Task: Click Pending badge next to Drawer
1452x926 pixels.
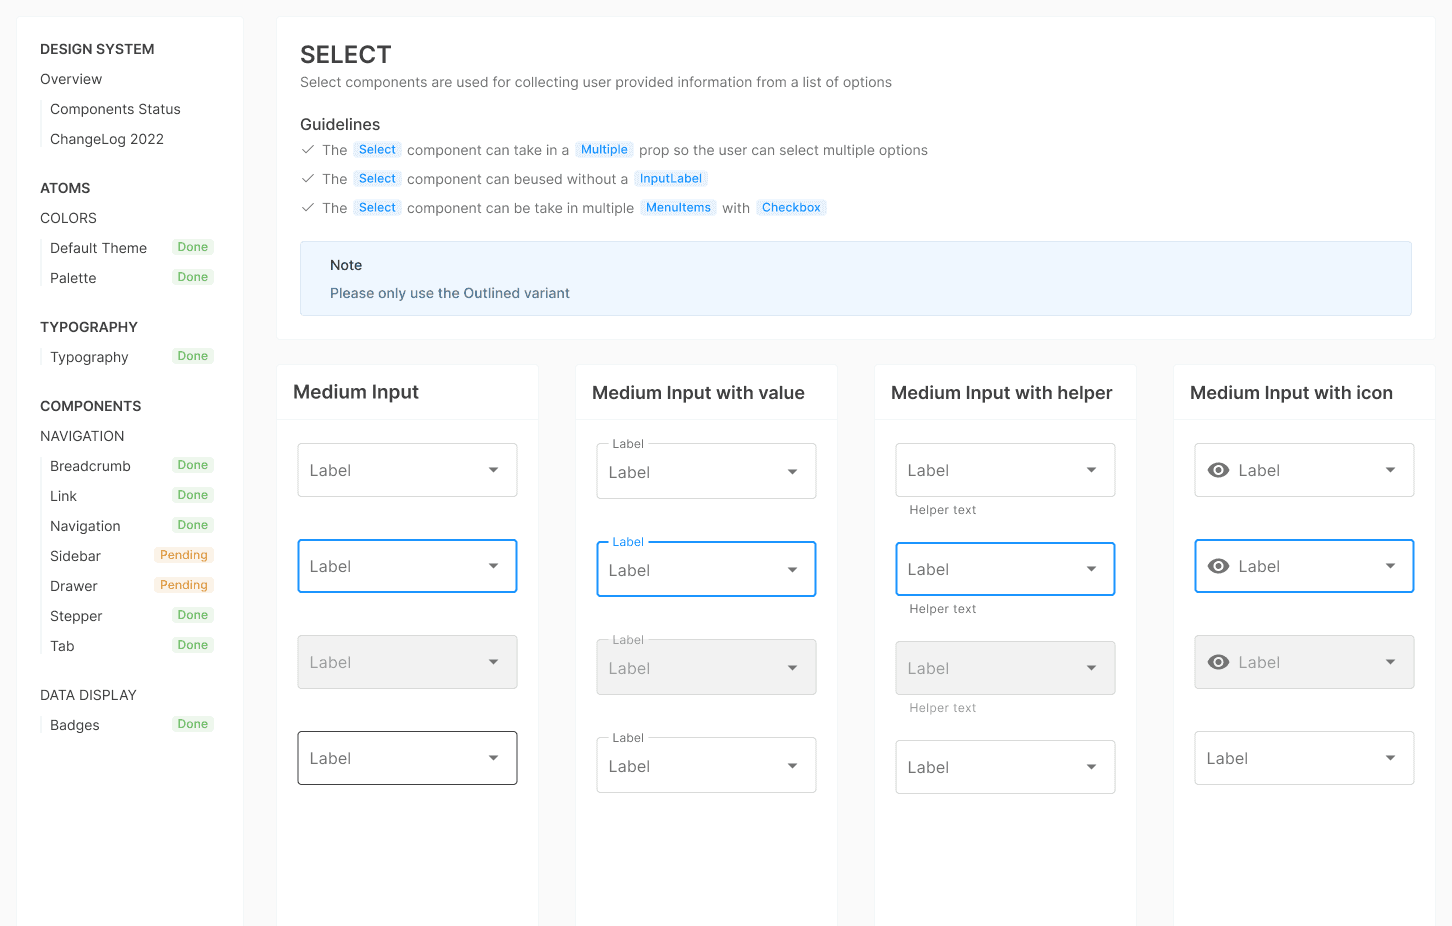Action: click(x=184, y=585)
